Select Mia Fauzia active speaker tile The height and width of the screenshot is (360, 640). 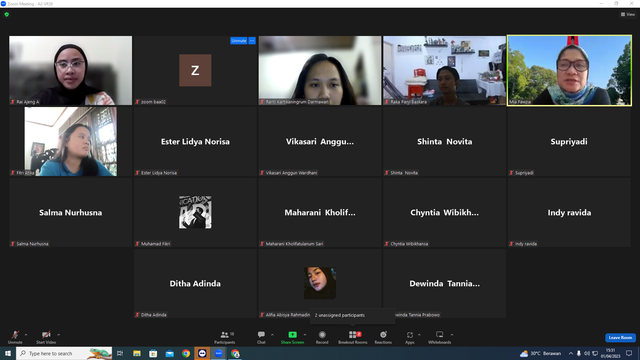pyautogui.click(x=569, y=70)
